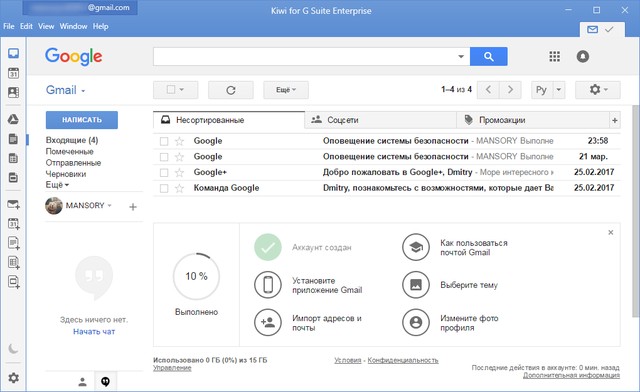Click the phone icon for installing Gmail app
Screen dimensions: 640x392
click(268, 285)
